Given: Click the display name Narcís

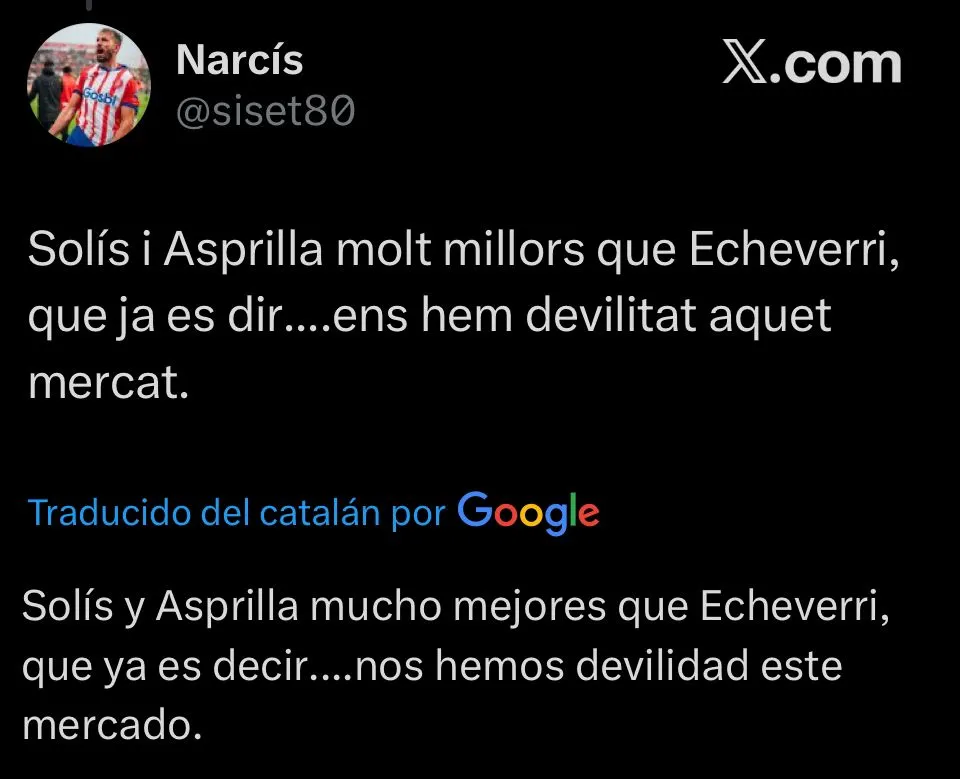Looking at the screenshot, I should click(239, 59).
